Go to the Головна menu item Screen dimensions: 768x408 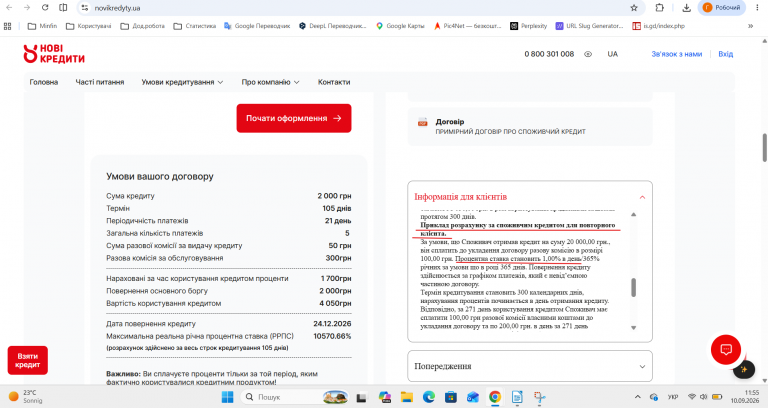click(x=44, y=82)
